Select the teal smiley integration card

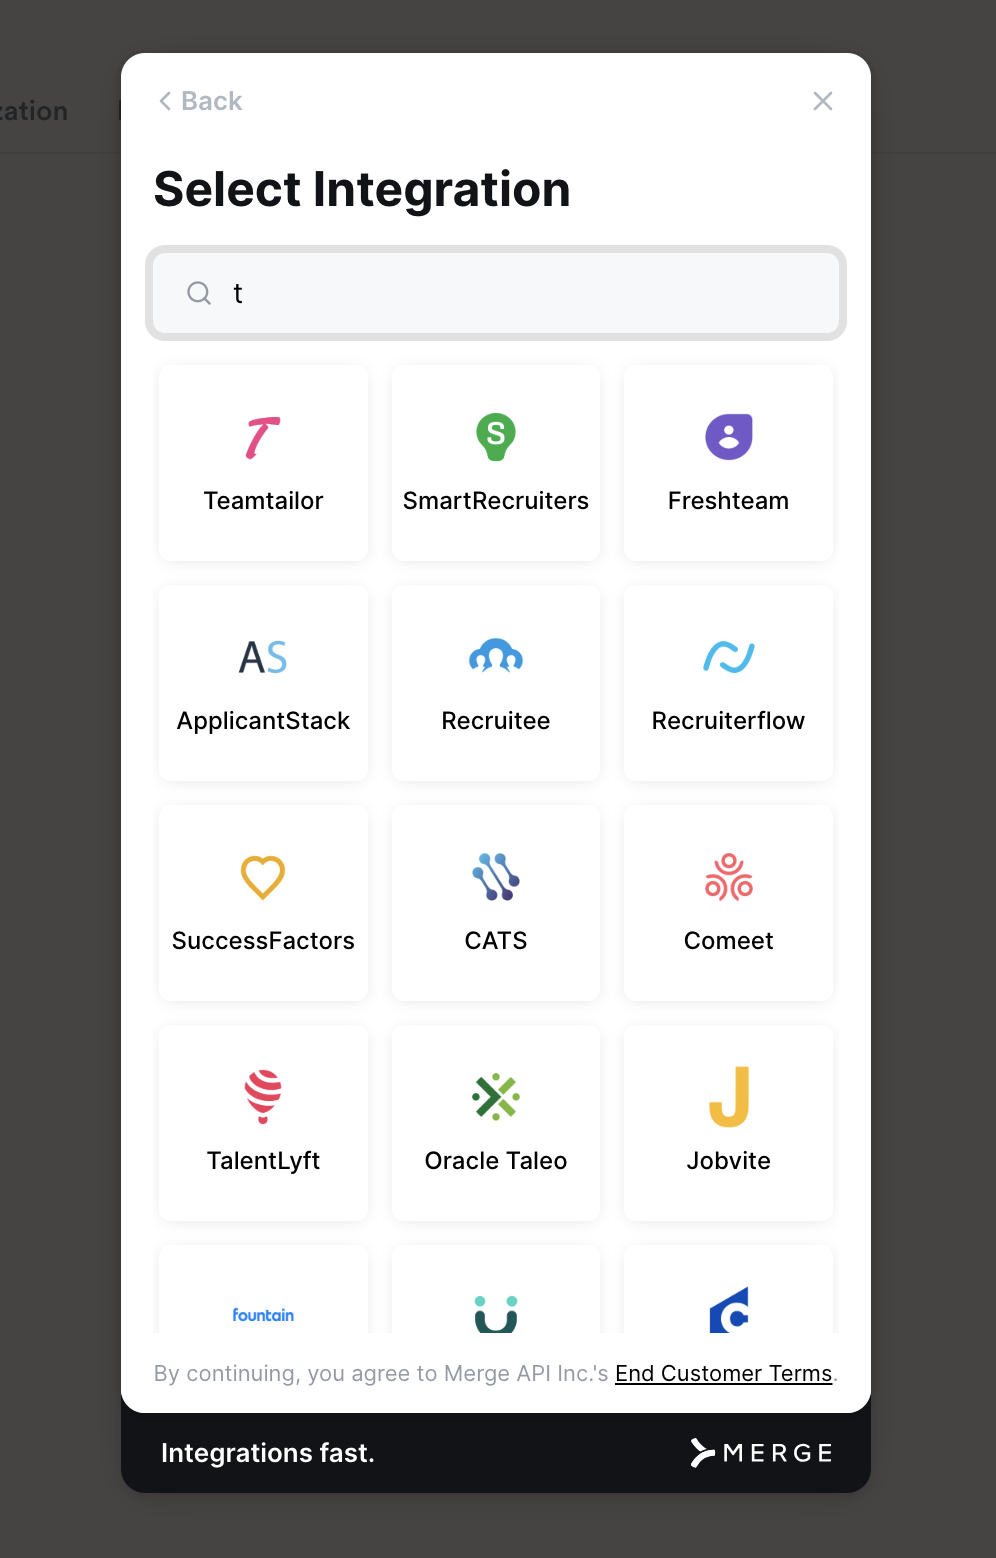(496, 1289)
